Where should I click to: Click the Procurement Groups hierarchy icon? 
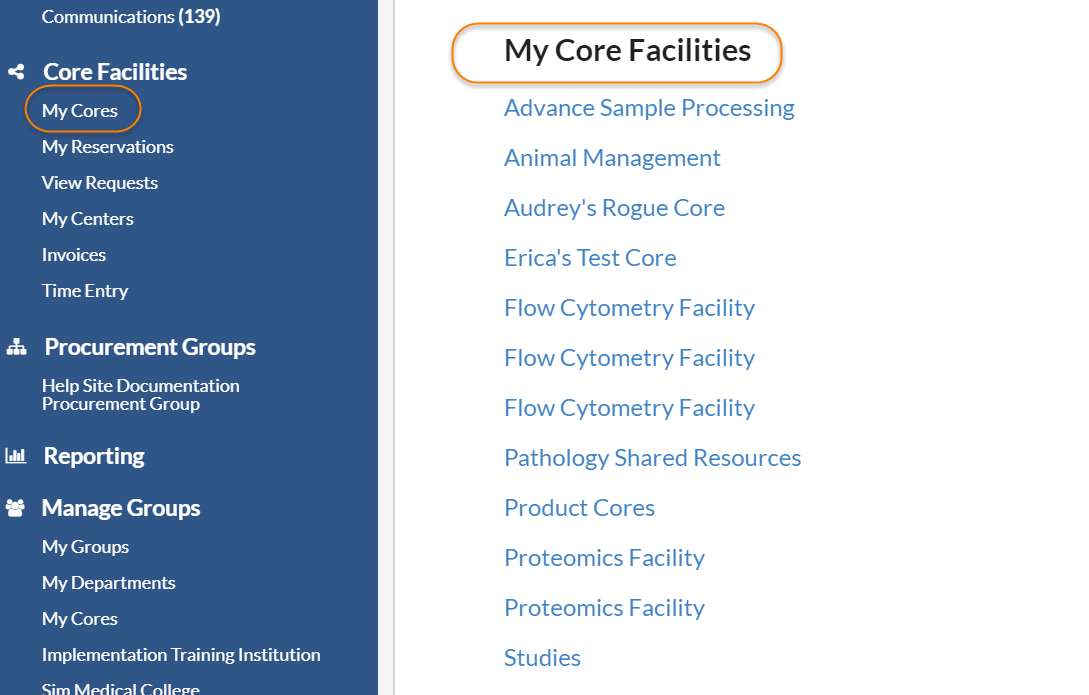click(x=15, y=347)
